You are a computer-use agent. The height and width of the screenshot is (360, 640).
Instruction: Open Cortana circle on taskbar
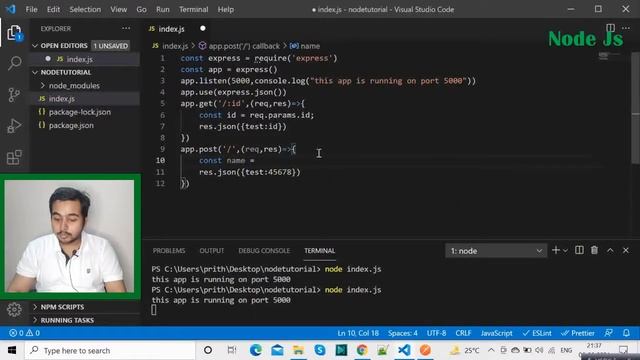coord(208,350)
